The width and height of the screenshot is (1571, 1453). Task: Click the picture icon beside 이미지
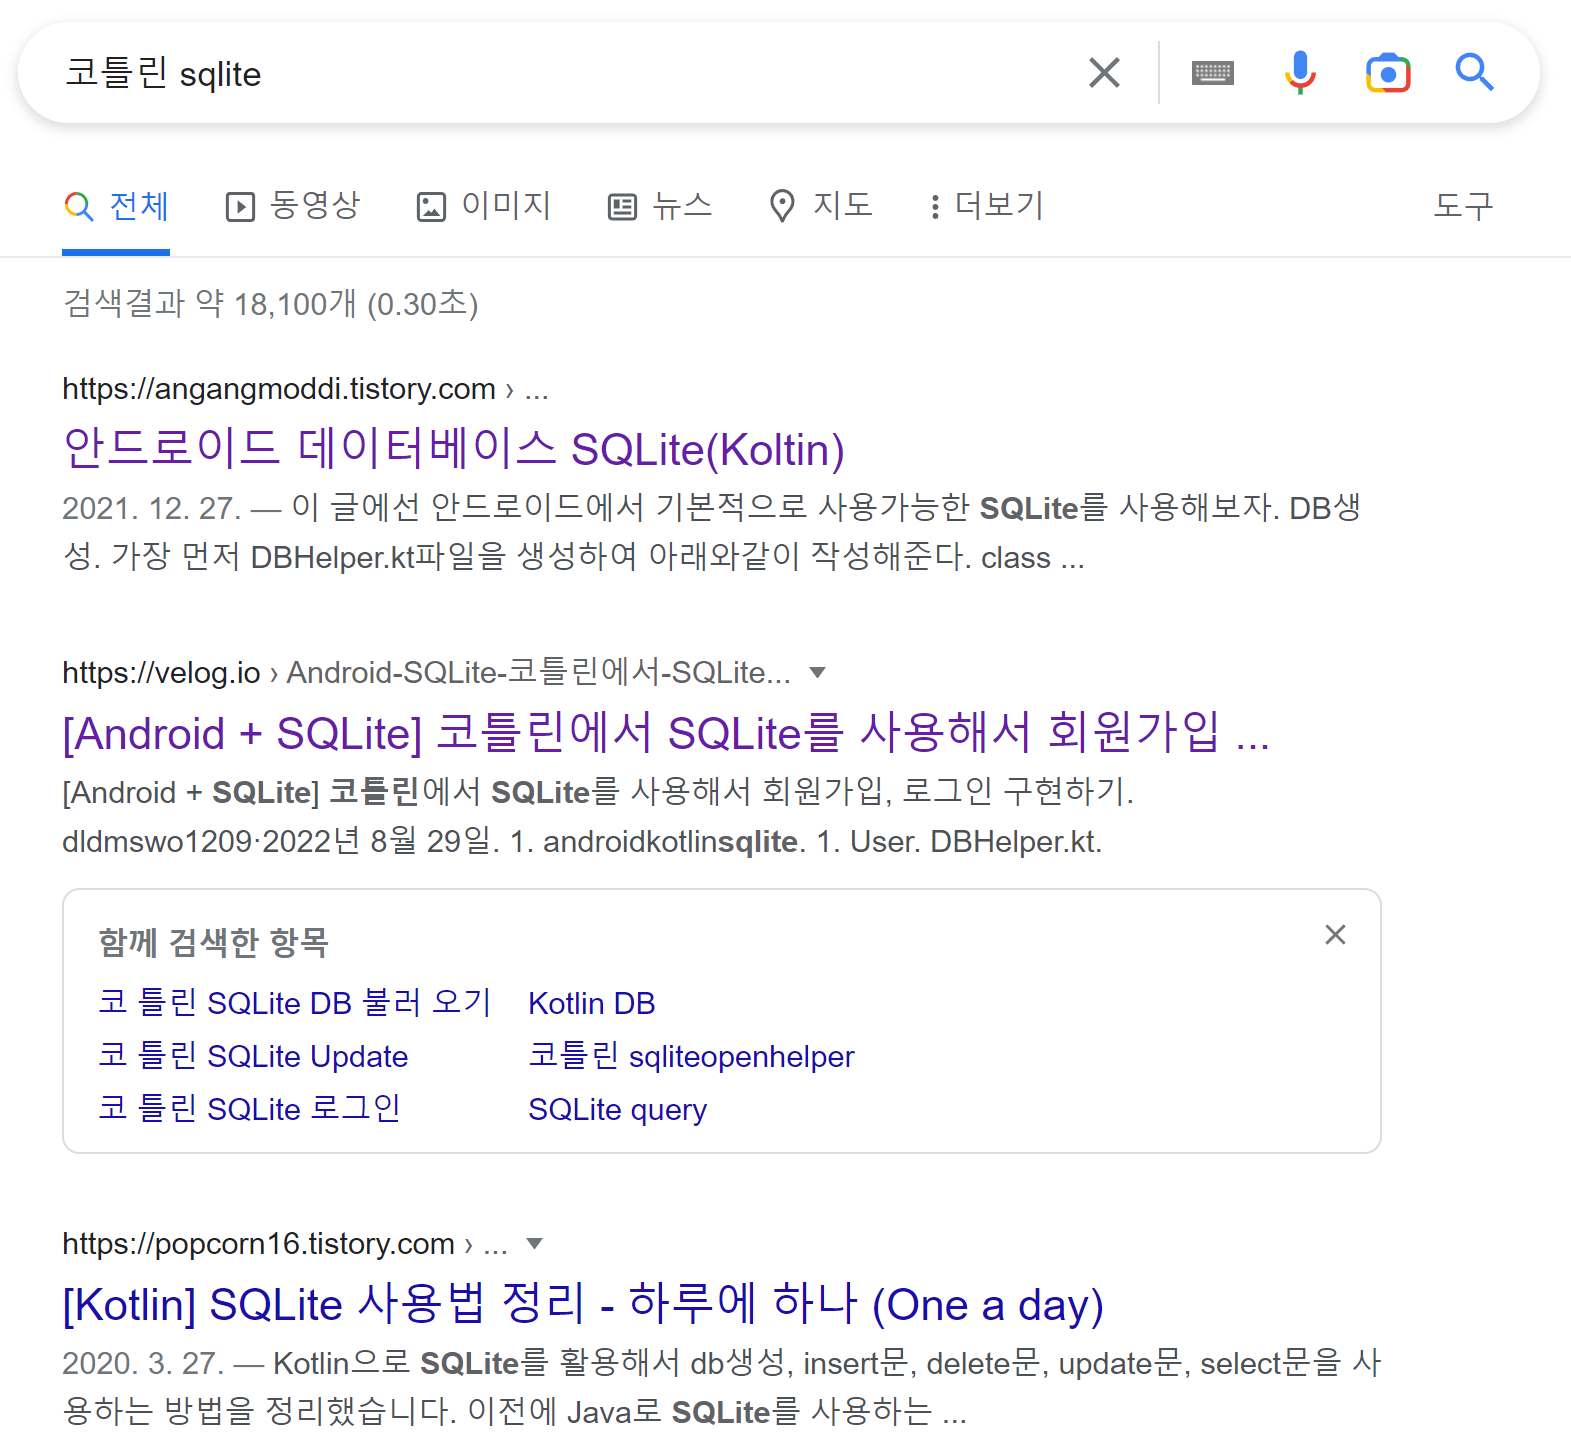pos(431,207)
